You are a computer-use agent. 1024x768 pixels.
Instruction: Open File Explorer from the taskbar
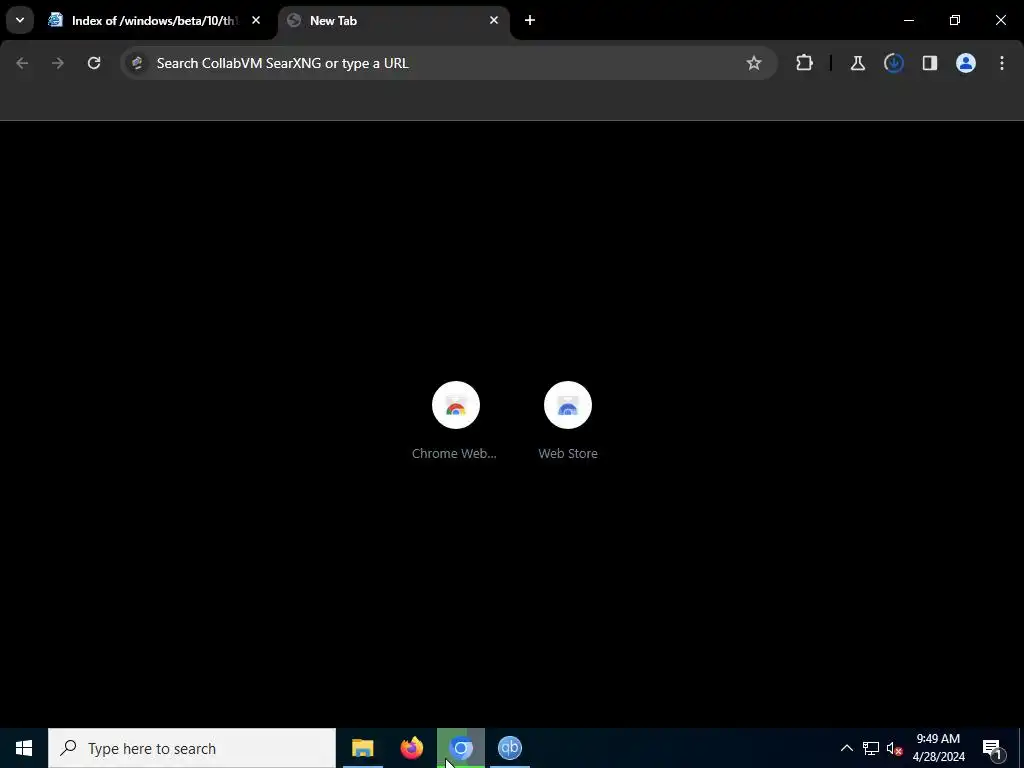tap(362, 748)
